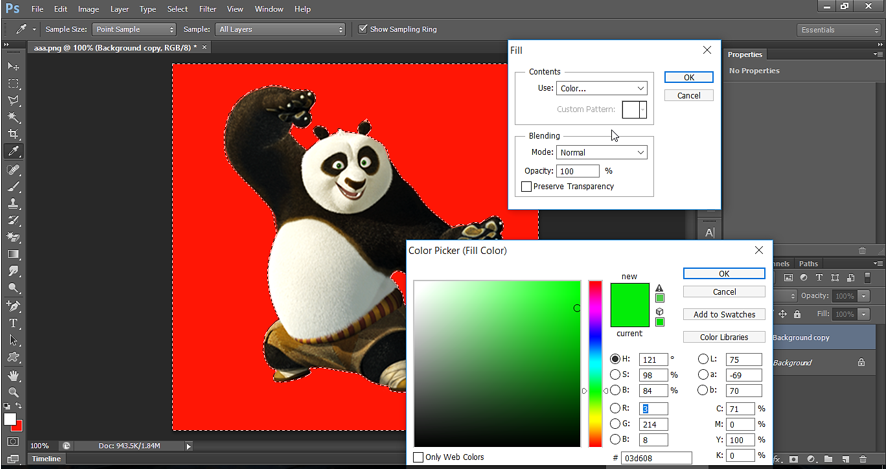887x472 pixels.
Task: Select the Gradient tool
Action: [x=13, y=254]
